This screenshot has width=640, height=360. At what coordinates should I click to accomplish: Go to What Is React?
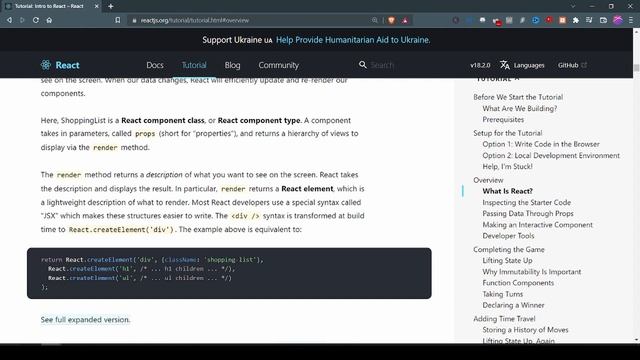[507, 191]
